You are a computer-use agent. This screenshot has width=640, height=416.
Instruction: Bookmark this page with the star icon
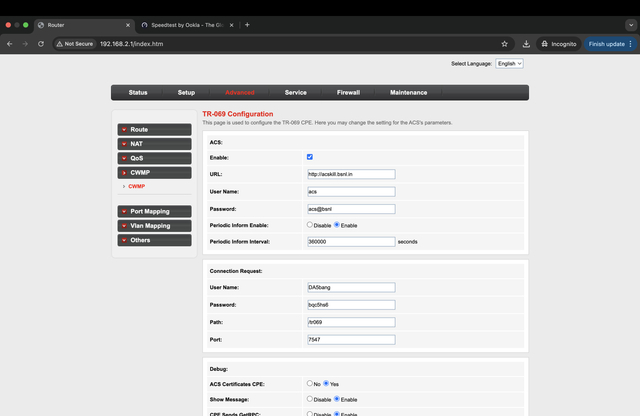504,44
